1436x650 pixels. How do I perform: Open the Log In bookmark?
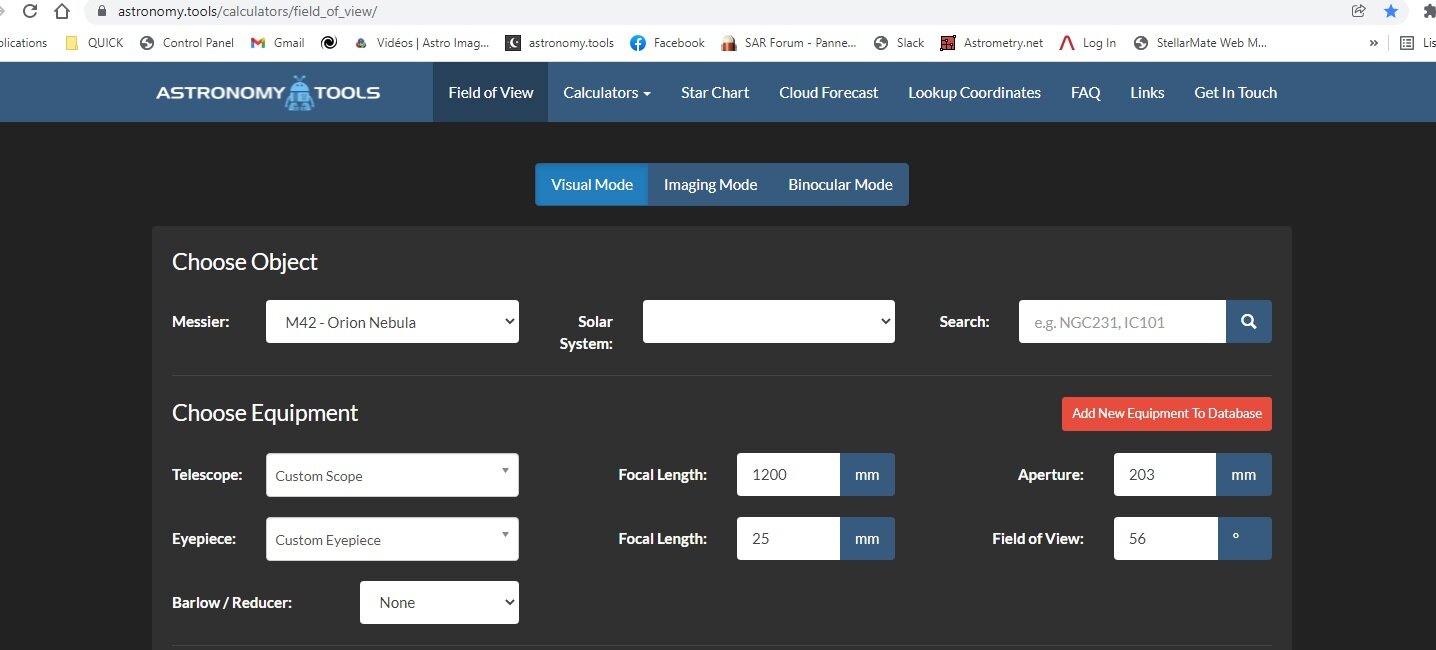point(1088,43)
